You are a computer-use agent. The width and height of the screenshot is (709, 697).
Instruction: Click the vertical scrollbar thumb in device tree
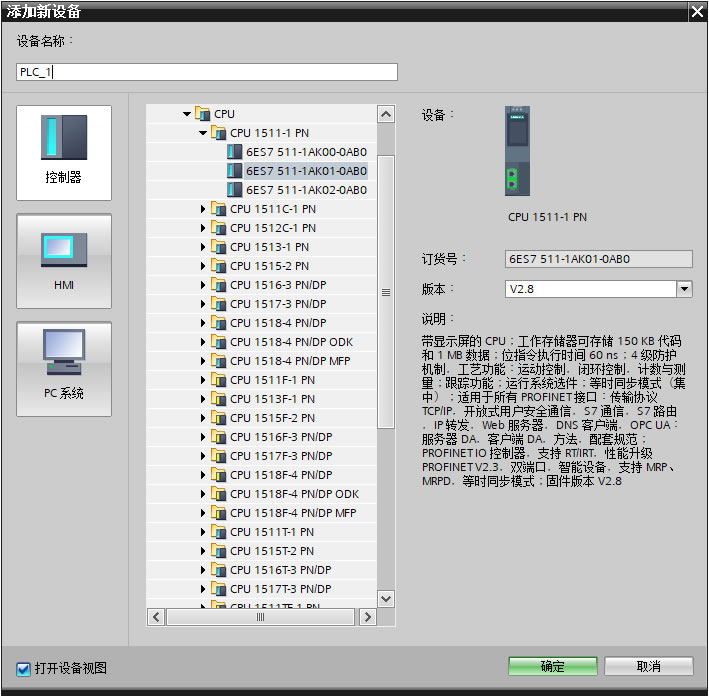pos(386,292)
